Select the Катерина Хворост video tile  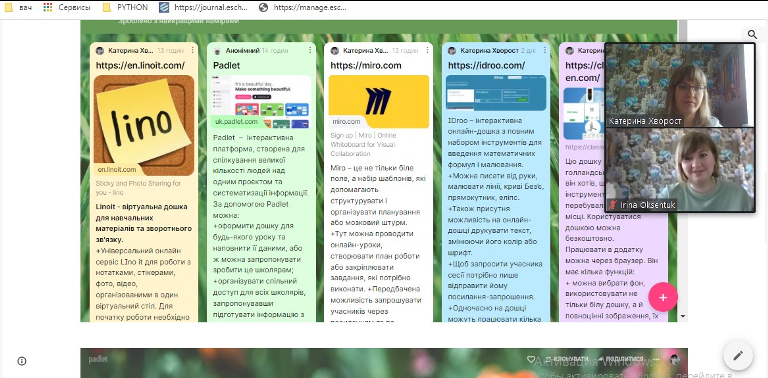(680, 86)
